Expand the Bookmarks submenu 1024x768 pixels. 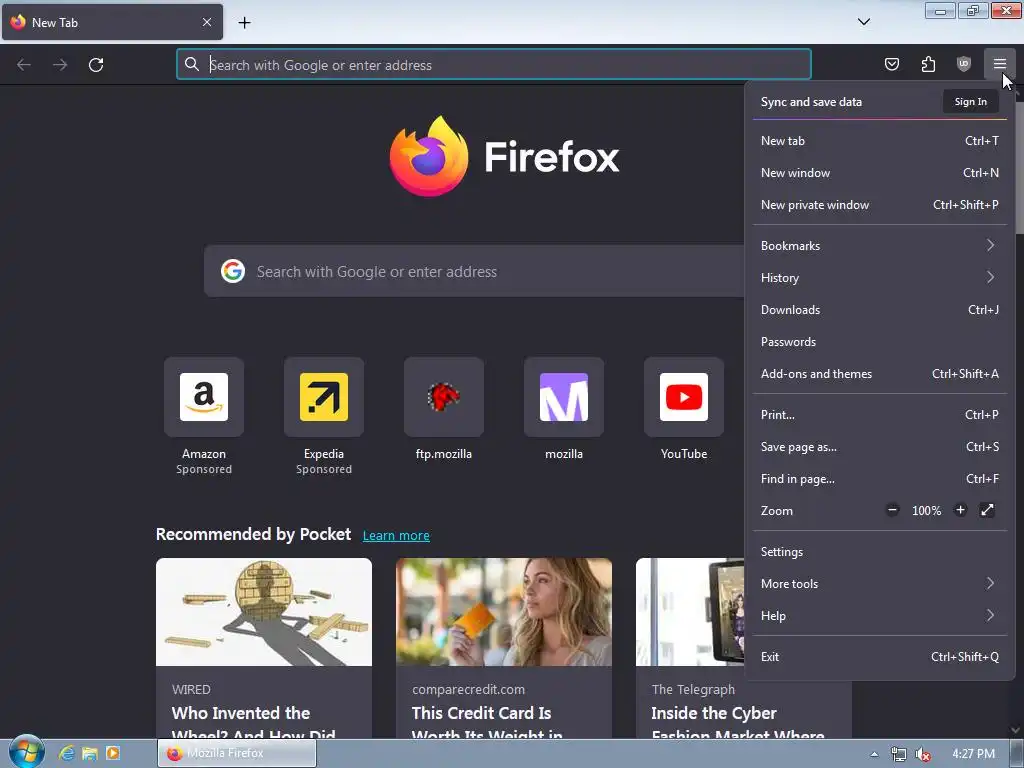[880, 246]
